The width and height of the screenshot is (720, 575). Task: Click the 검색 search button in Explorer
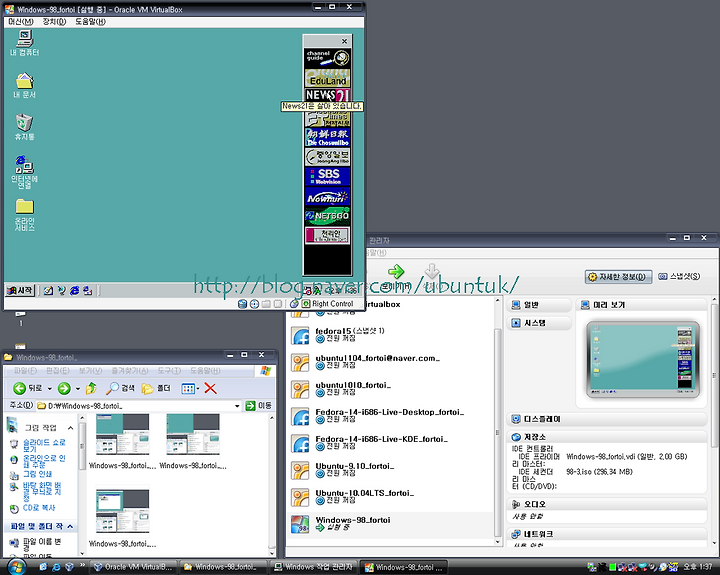coord(120,389)
